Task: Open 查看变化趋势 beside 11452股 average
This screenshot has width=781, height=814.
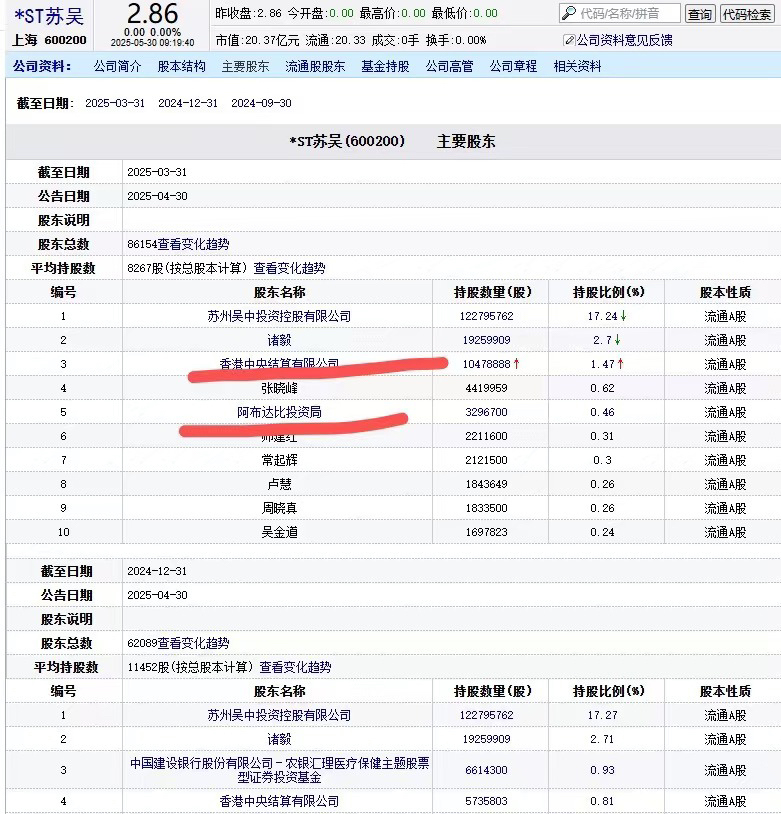Action: click(295, 667)
